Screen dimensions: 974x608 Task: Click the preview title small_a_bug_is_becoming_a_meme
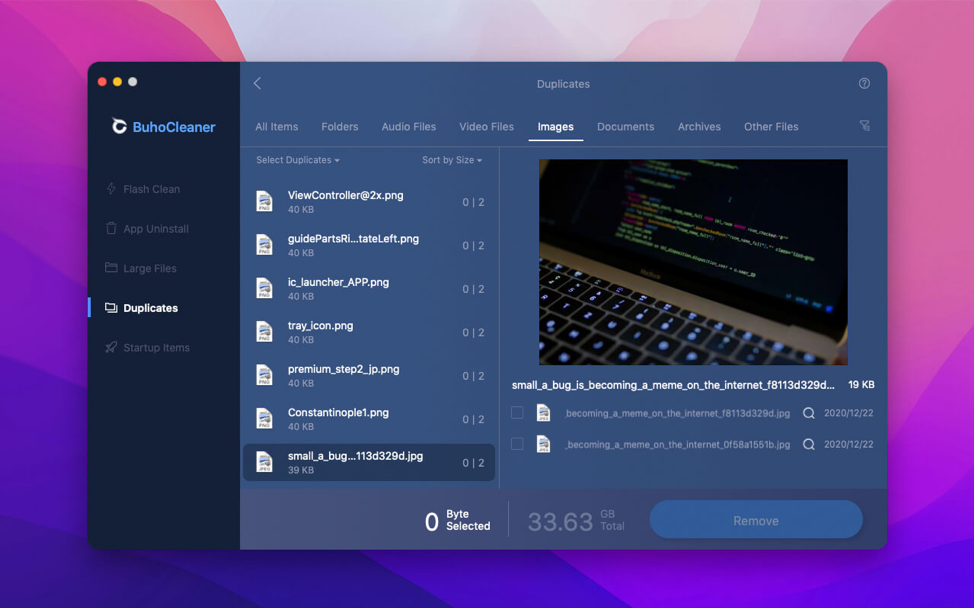click(673, 385)
